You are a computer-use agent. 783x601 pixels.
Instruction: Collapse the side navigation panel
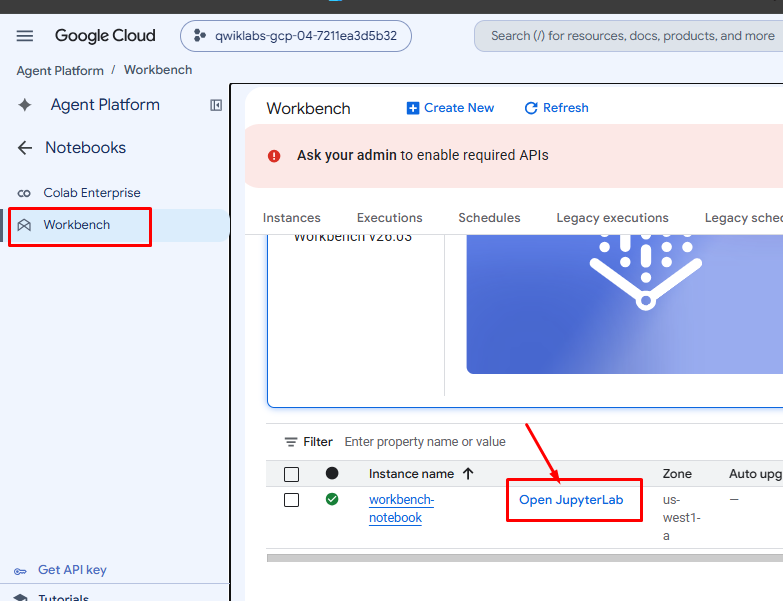(x=216, y=105)
